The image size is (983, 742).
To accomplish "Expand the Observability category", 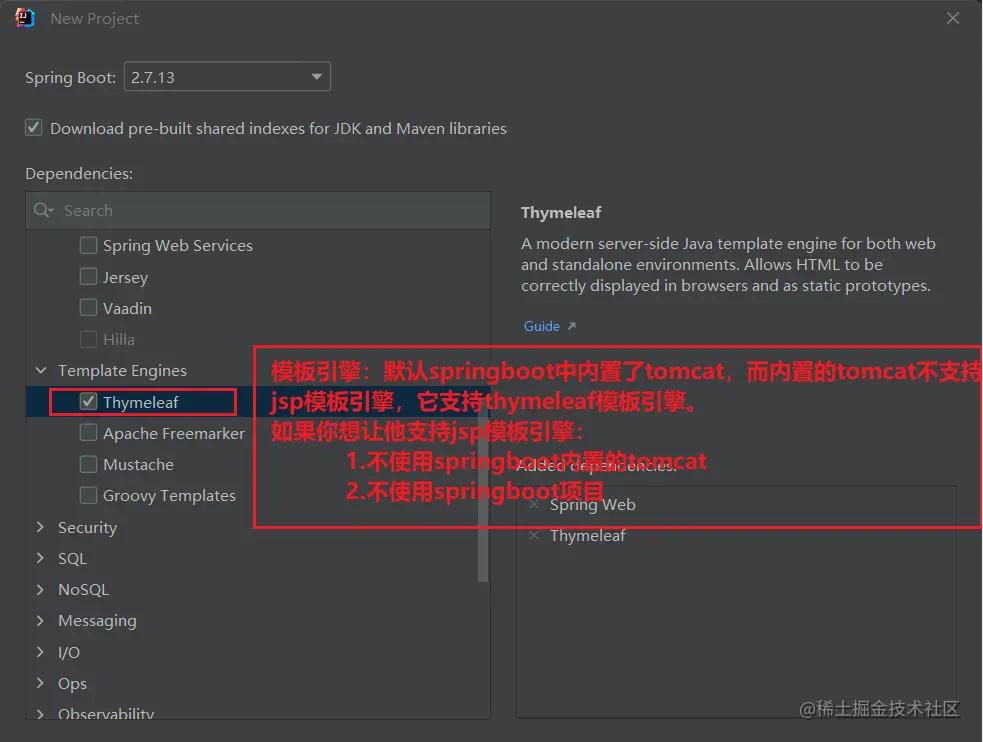I will pos(41,714).
